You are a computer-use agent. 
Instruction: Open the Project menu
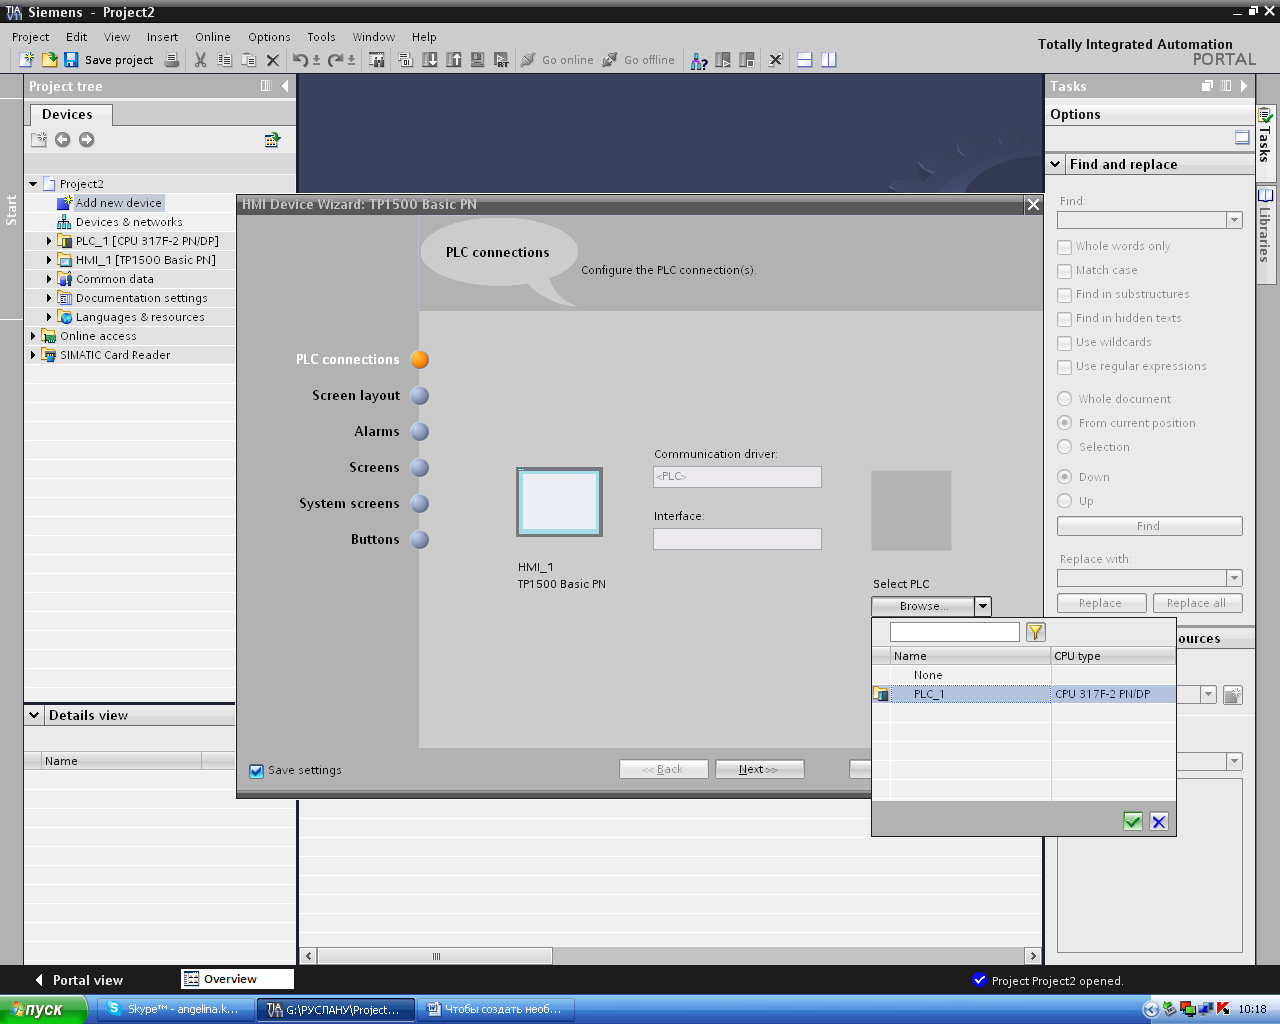(30, 37)
